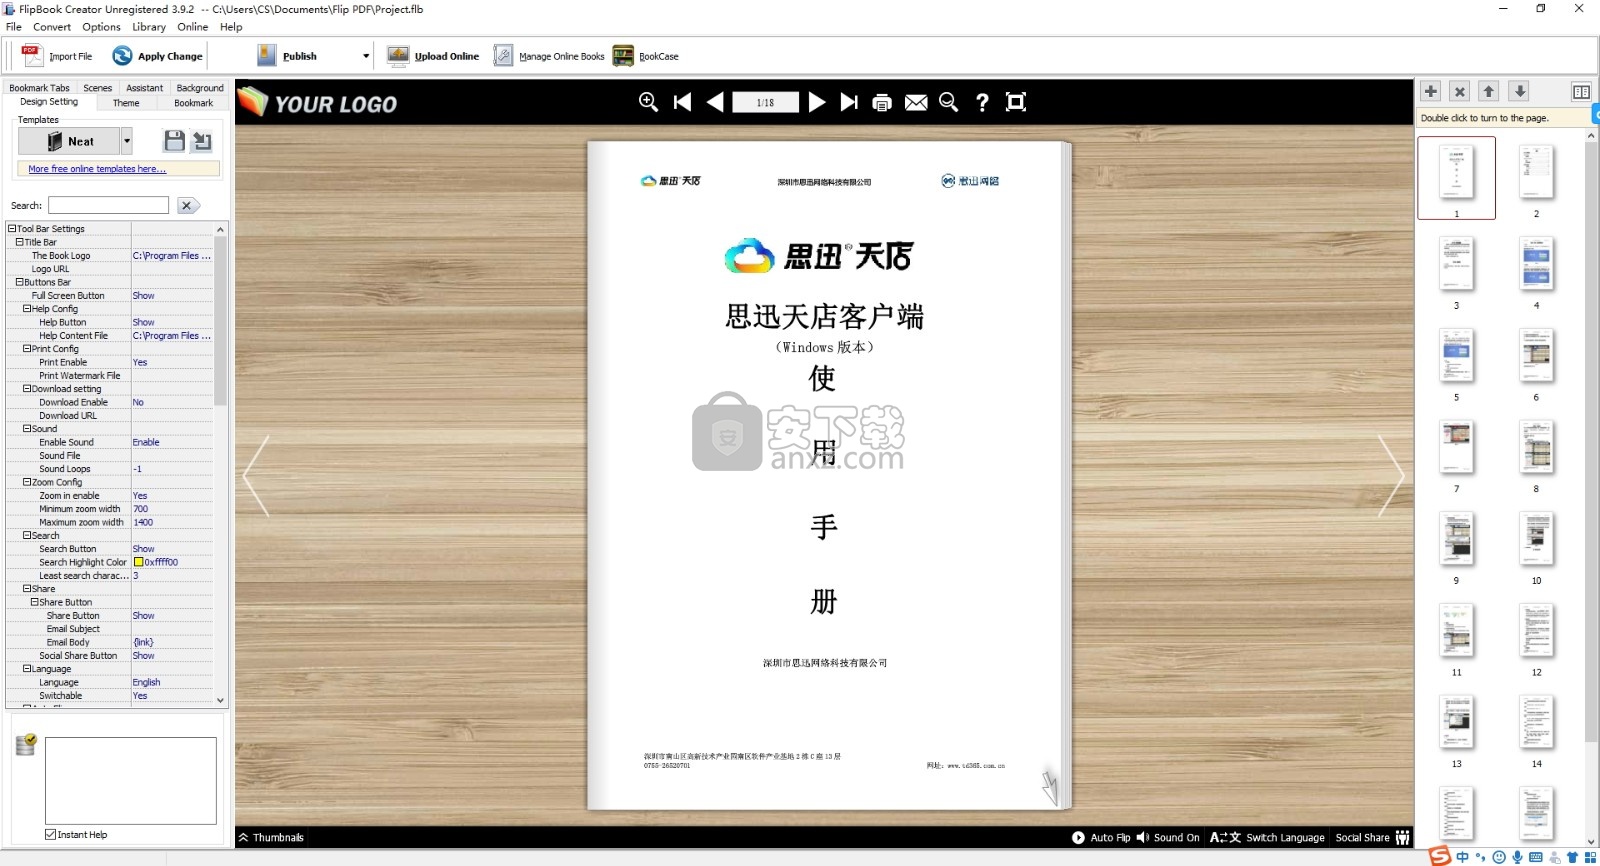The image size is (1600, 866).
Task: Open the File menu
Action: [x=14, y=27]
